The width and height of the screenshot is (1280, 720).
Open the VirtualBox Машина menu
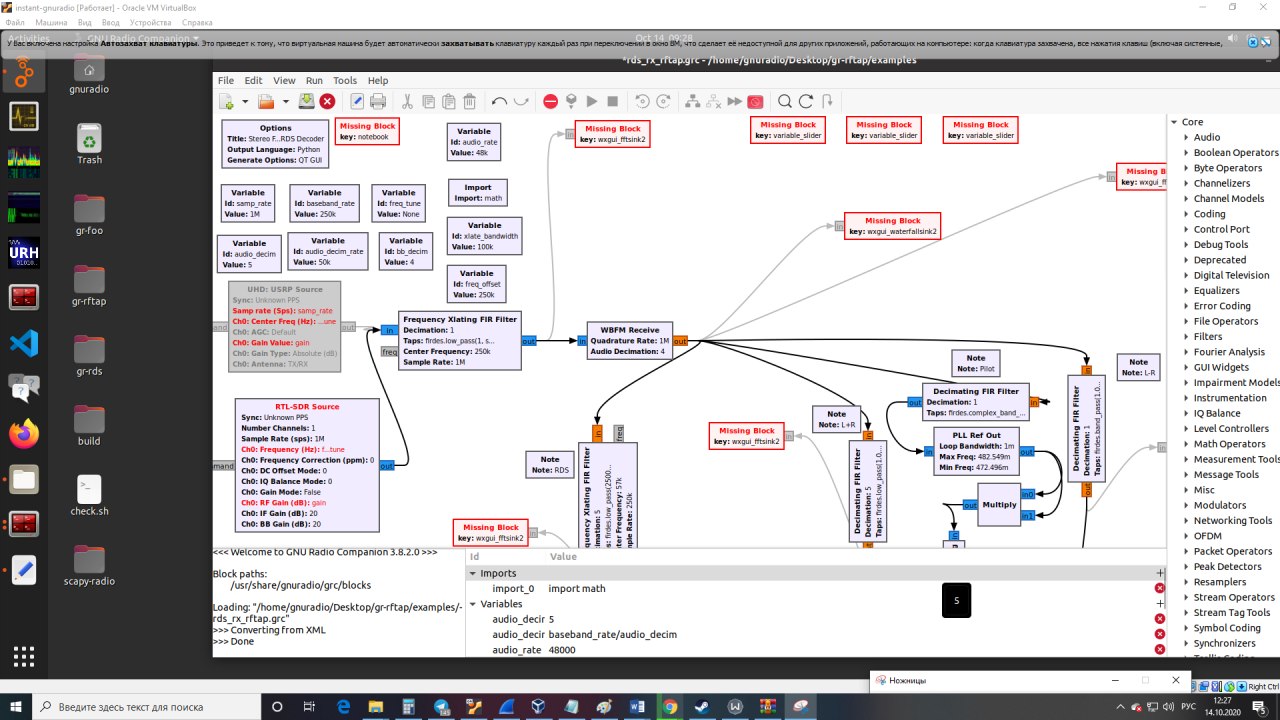(52, 22)
